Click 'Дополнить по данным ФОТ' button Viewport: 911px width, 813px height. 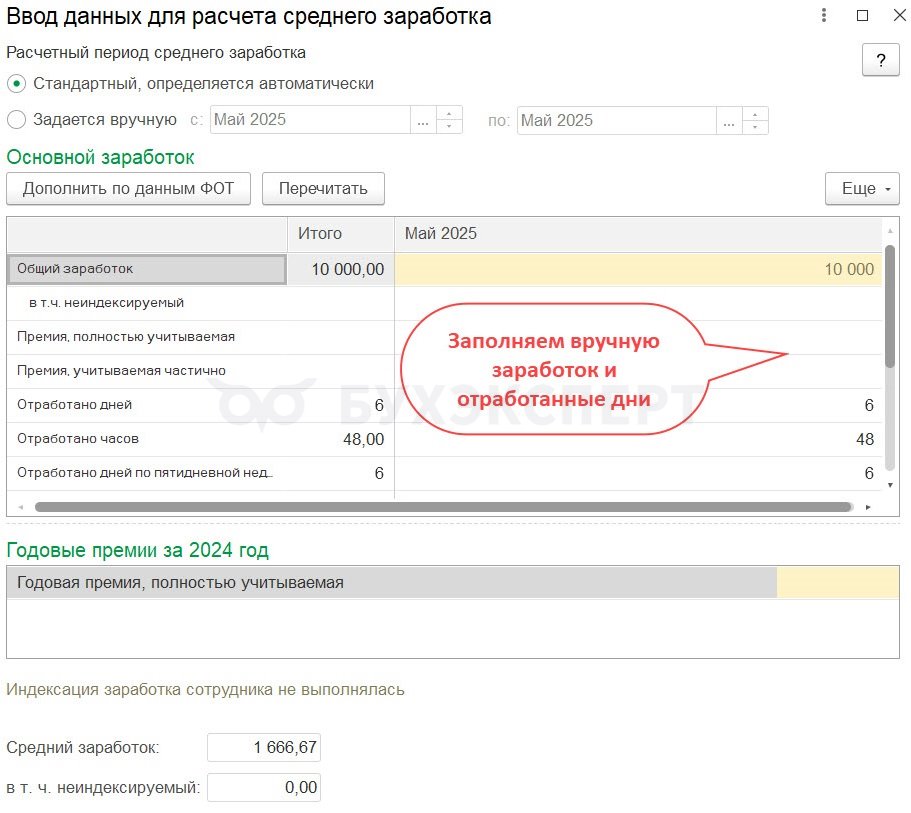(128, 188)
